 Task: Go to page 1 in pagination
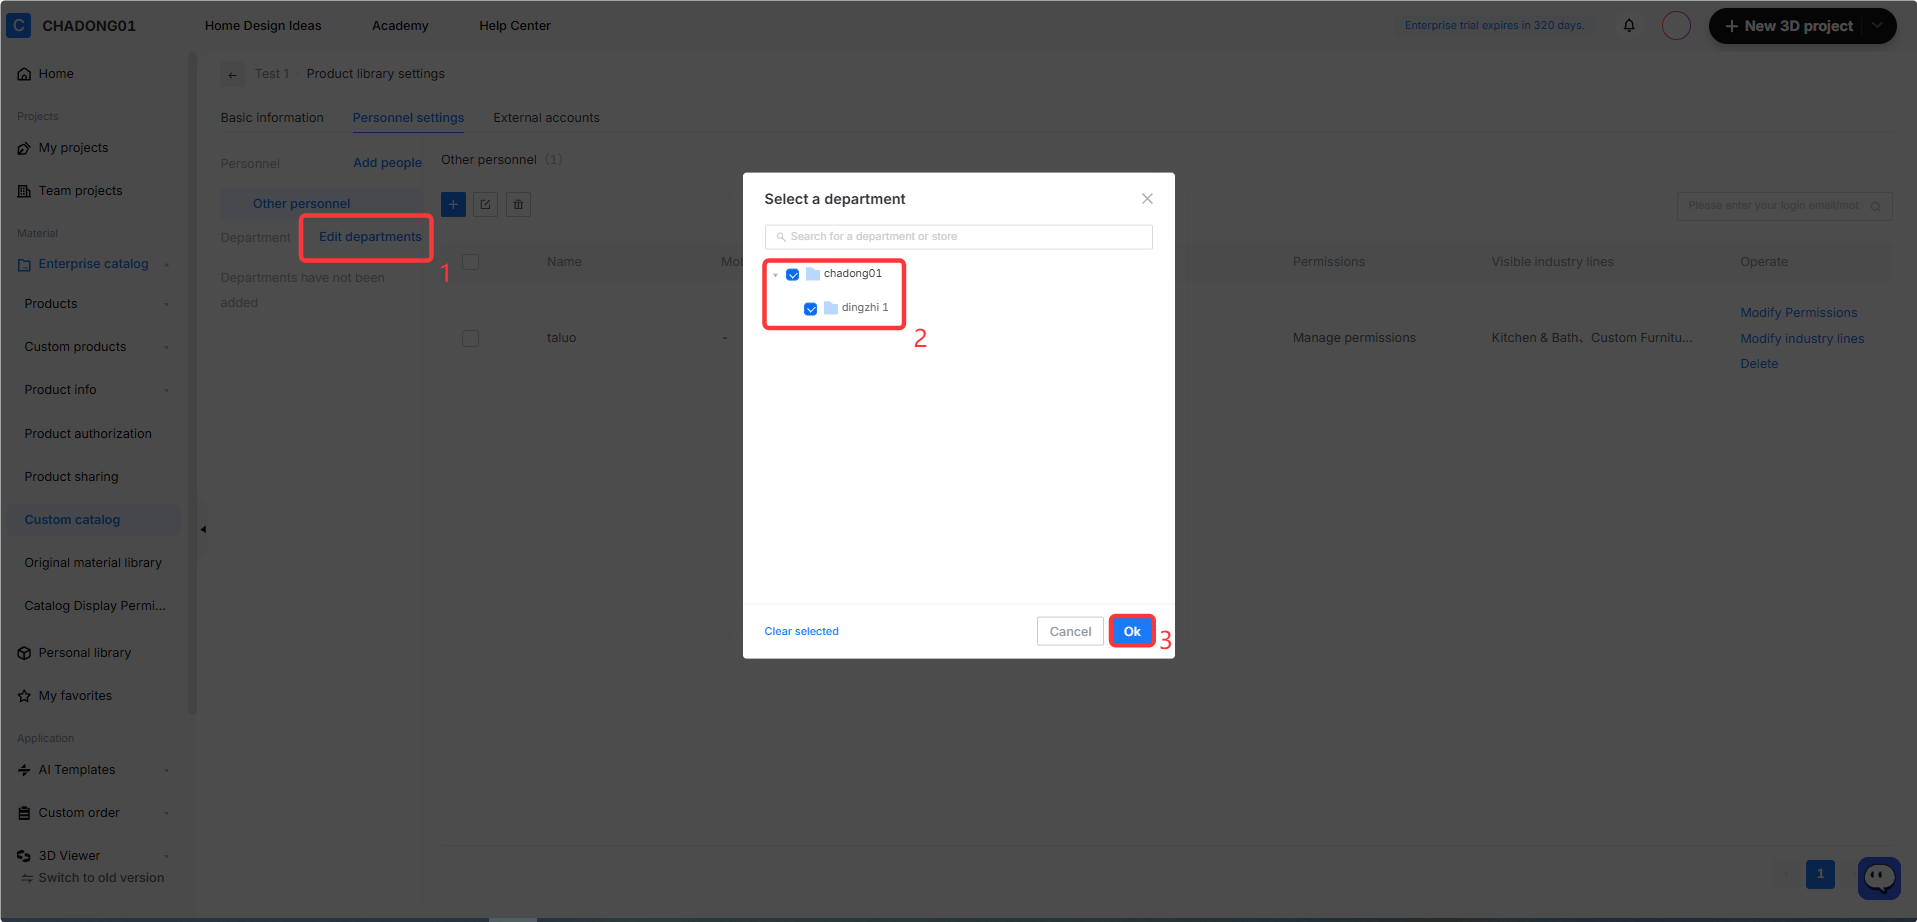tap(1820, 874)
